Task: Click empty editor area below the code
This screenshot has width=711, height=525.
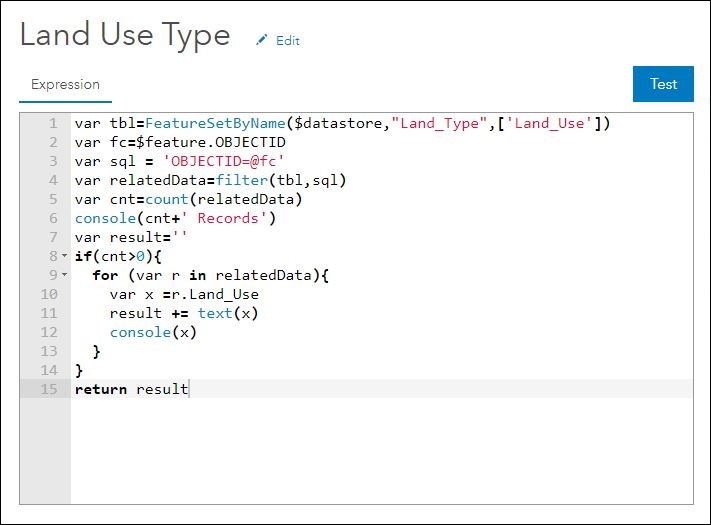Action: 381,451
